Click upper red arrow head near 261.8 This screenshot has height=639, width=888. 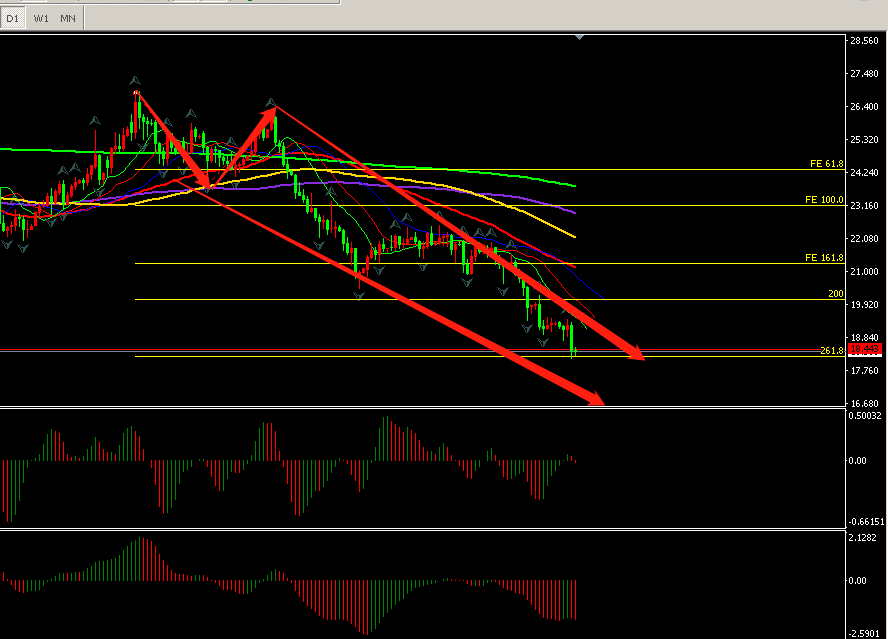[x=634, y=352]
